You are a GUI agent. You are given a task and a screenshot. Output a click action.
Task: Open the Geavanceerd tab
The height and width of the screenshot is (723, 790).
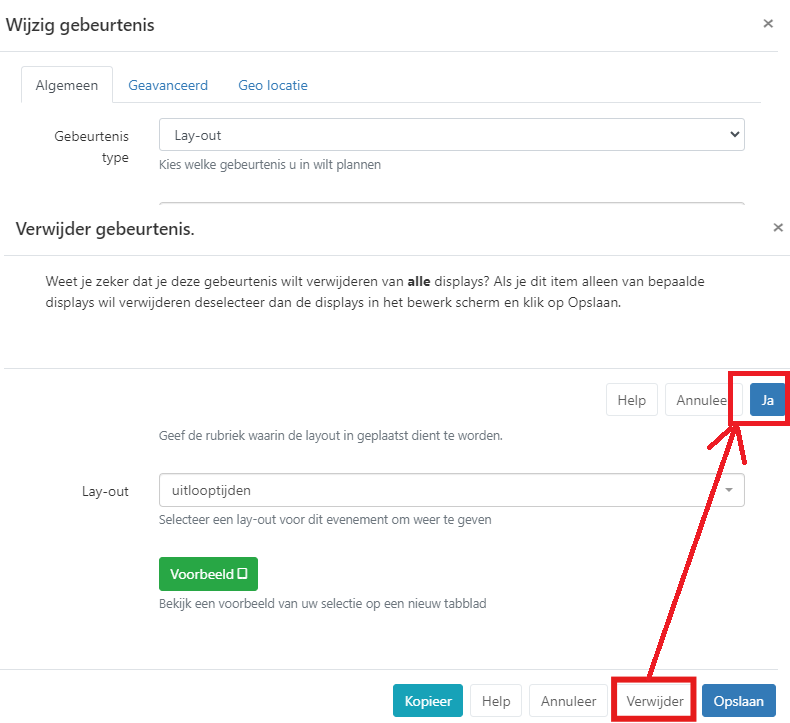point(168,85)
